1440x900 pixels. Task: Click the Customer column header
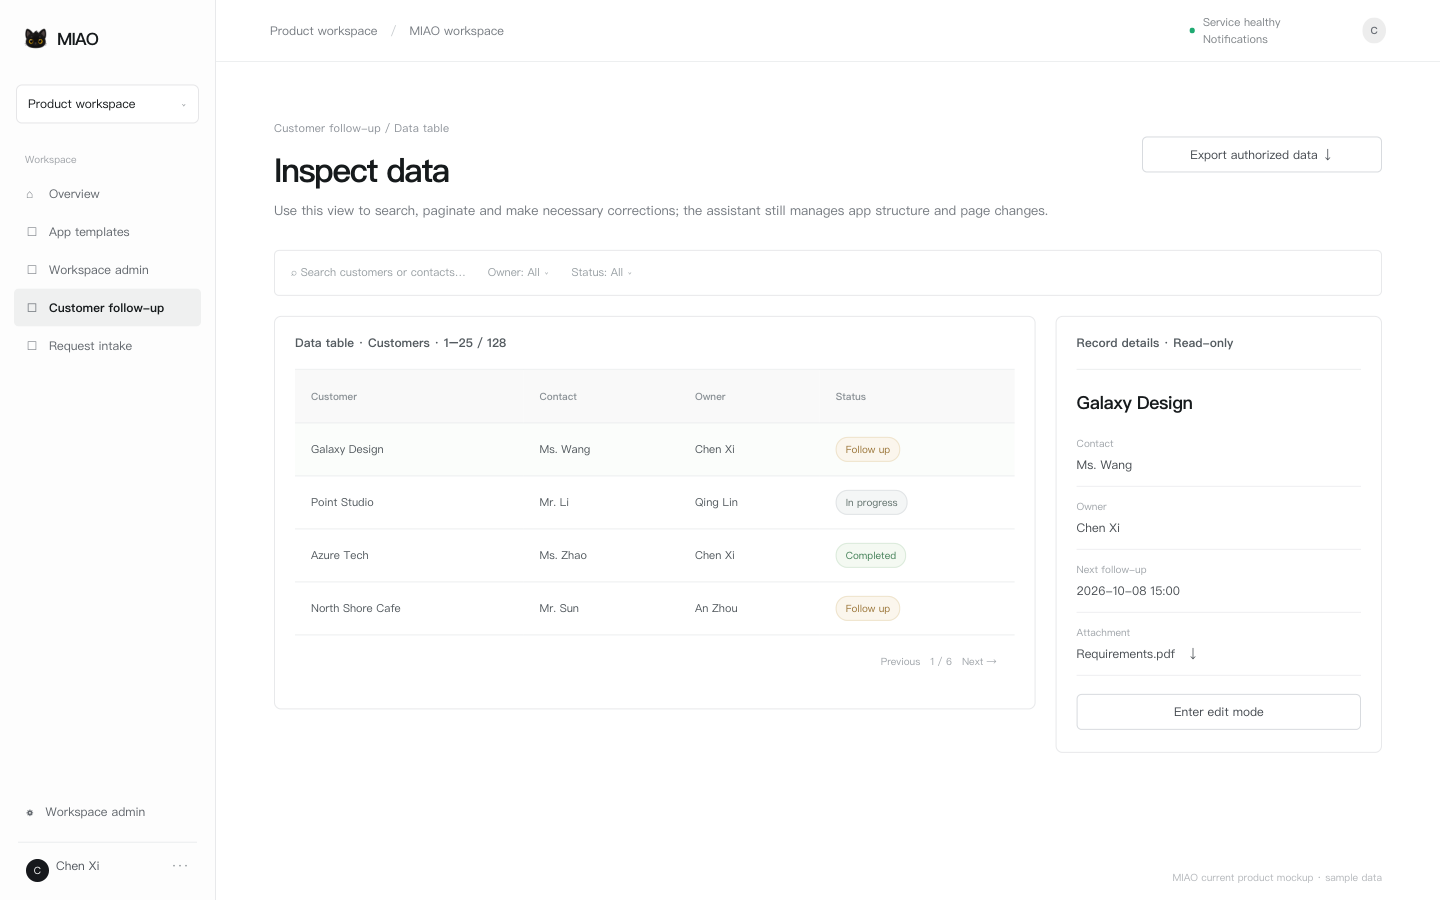pos(334,397)
